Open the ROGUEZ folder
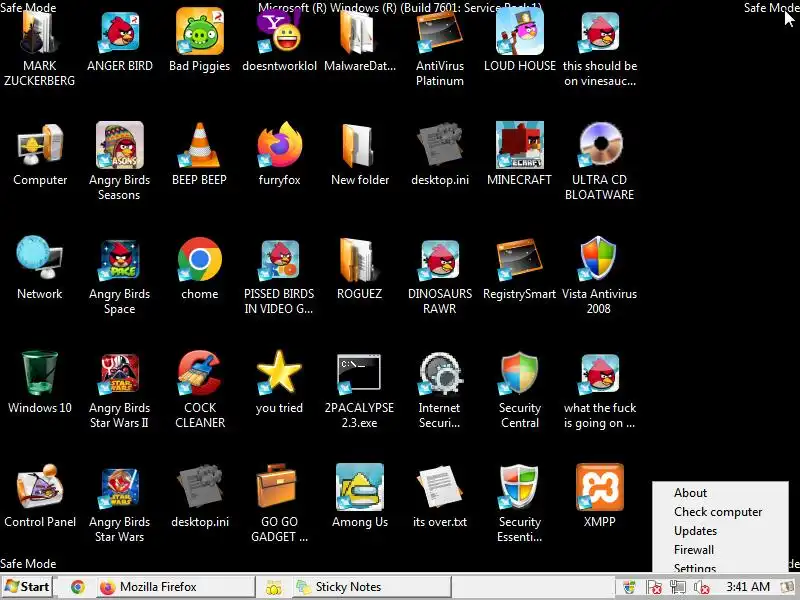 coord(359,260)
